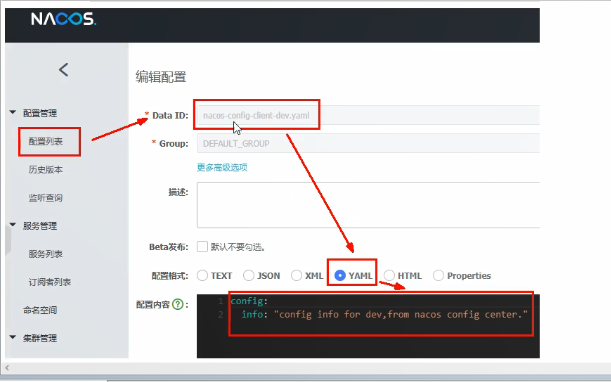
Task: Collapse the sidebar with the back chevron
Action: tap(64, 70)
